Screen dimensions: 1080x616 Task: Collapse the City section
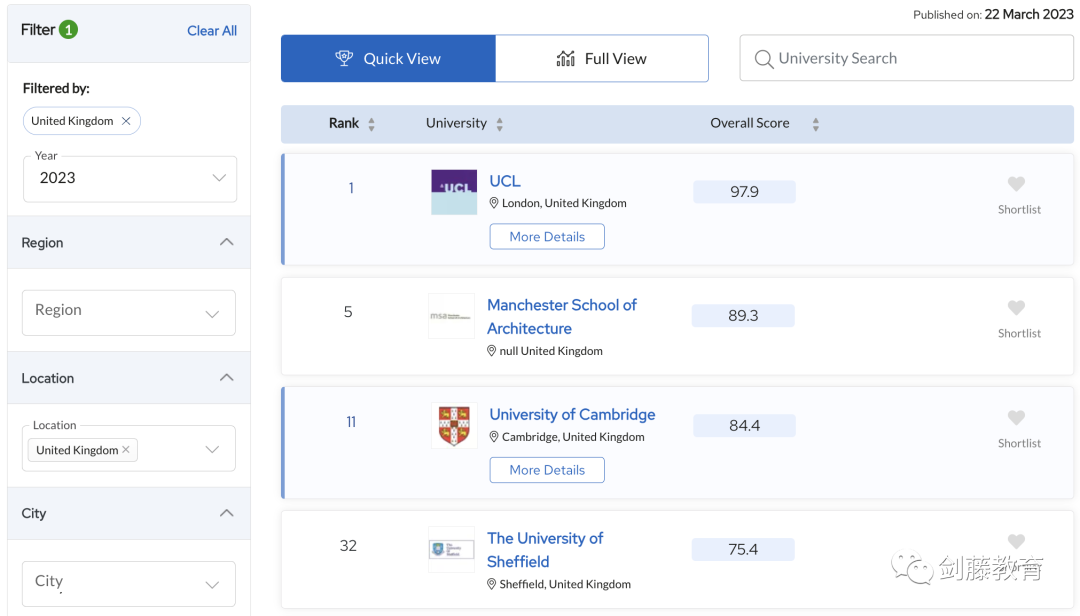[227, 513]
